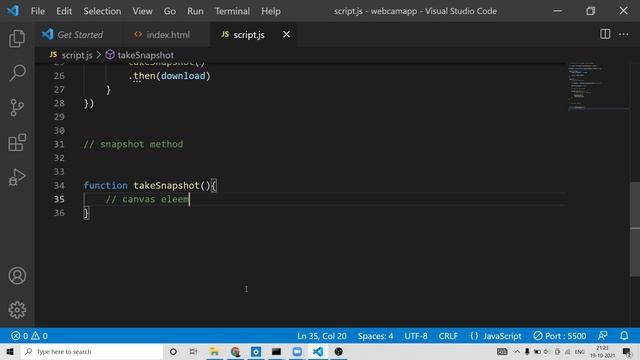Image resolution: width=640 pixels, height=360 pixels.
Task: Open the View menu
Action: [142, 11]
